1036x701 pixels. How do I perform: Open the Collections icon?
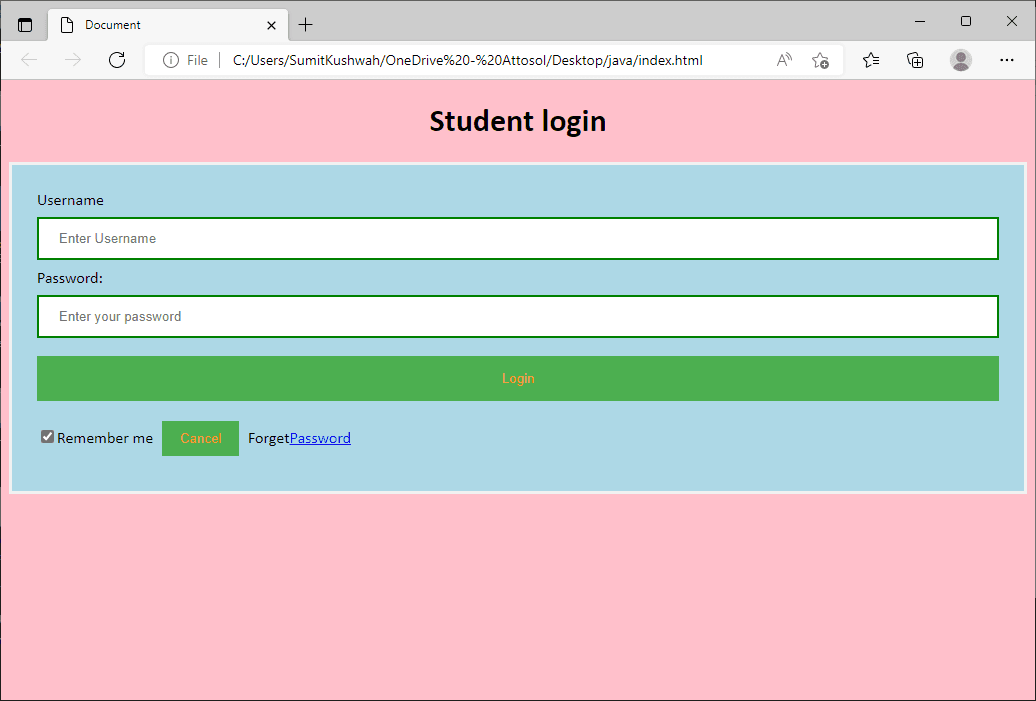915,60
